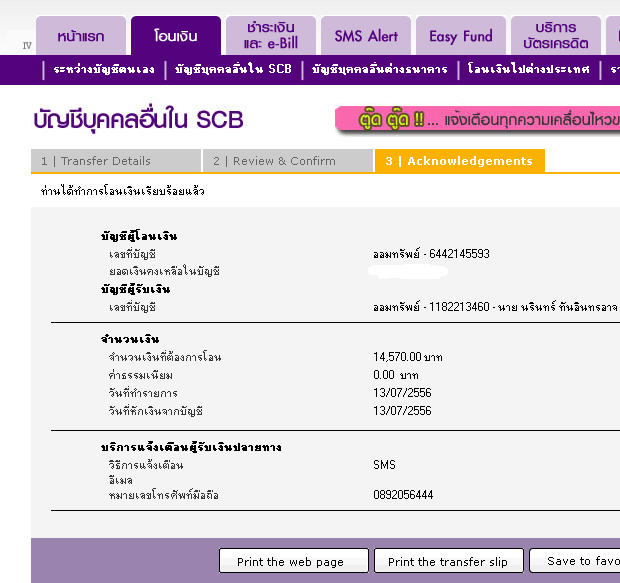Screen dimensions: 620x583
Task: Click the ท่านได้ทำการโอนเงินเรียบร้อยแล้ว confirmation message
Action: click(x=123, y=191)
